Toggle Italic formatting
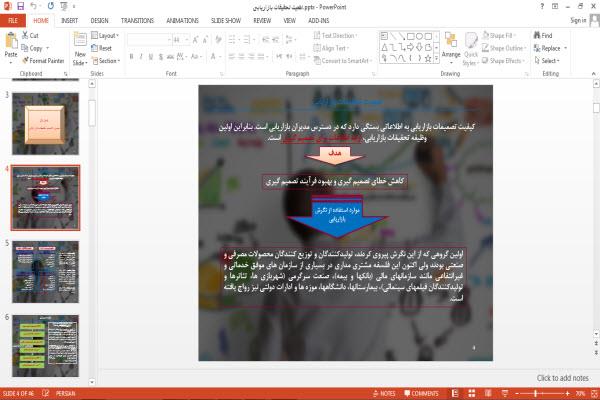The image size is (600, 400). tap(141, 57)
